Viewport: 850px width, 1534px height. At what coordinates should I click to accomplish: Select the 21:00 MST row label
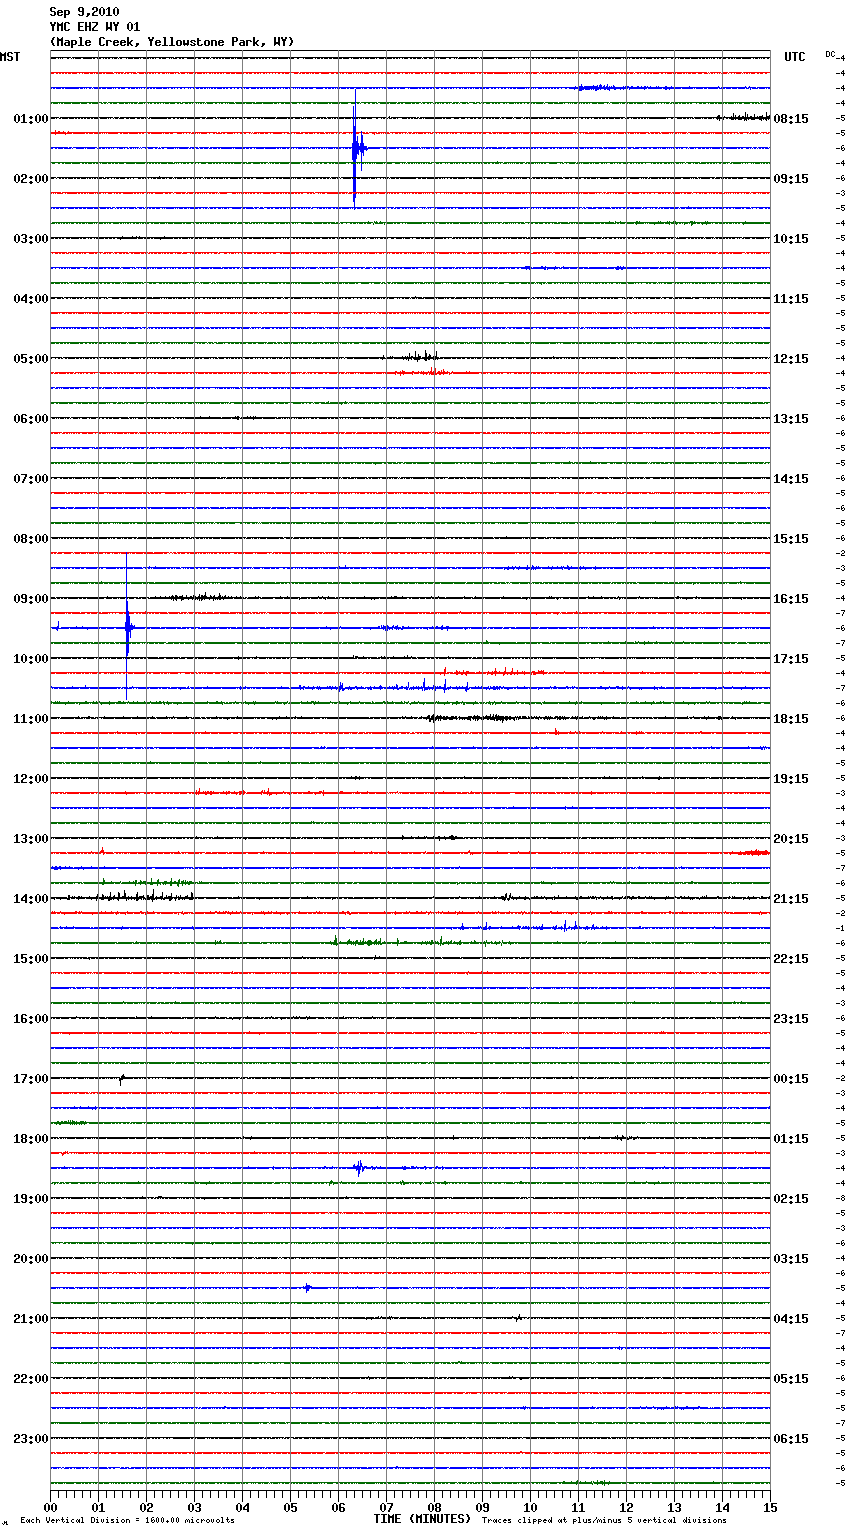(x=30, y=1319)
